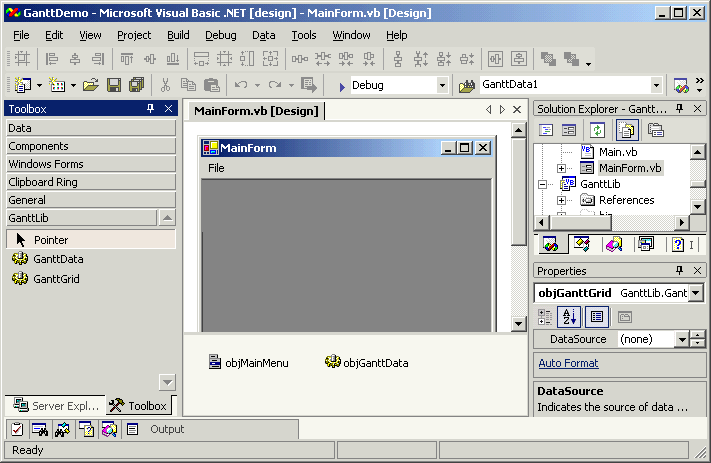Open Debug configuration dropdown
Image resolution: width=711 pixels, height=463 pixels.
442,85
